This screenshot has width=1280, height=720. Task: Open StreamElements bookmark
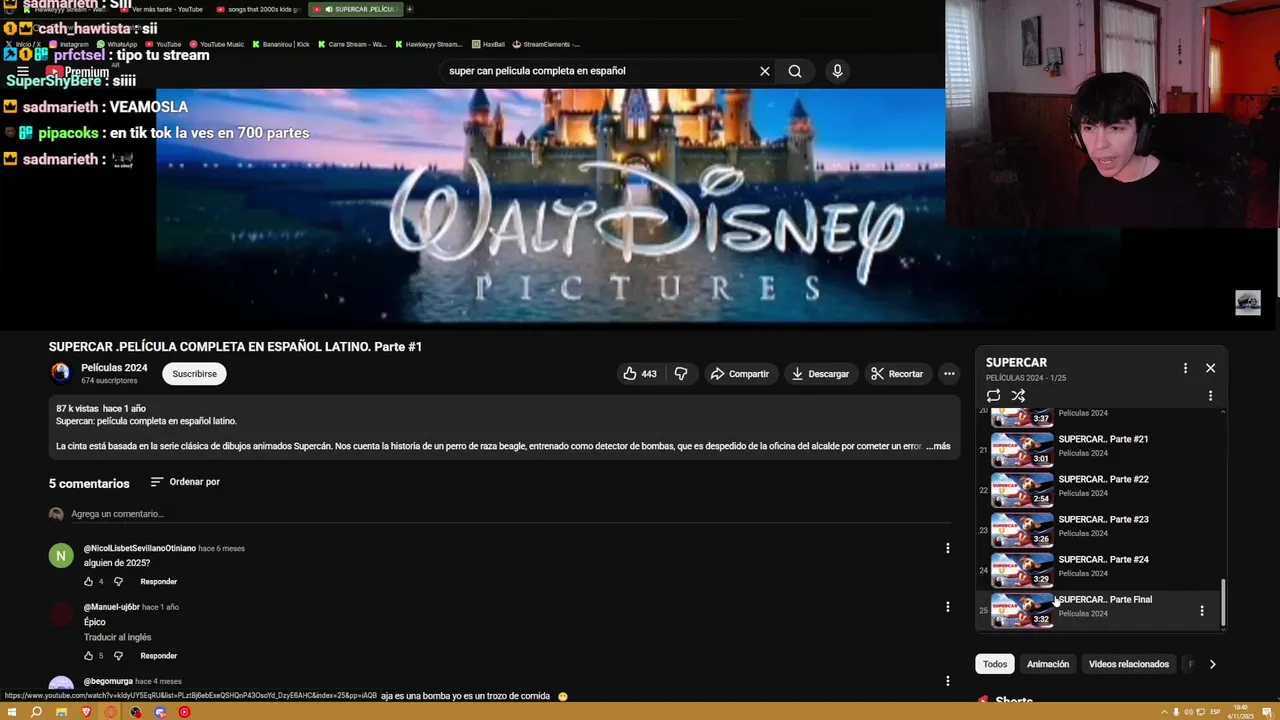click(x=546, y=44)
